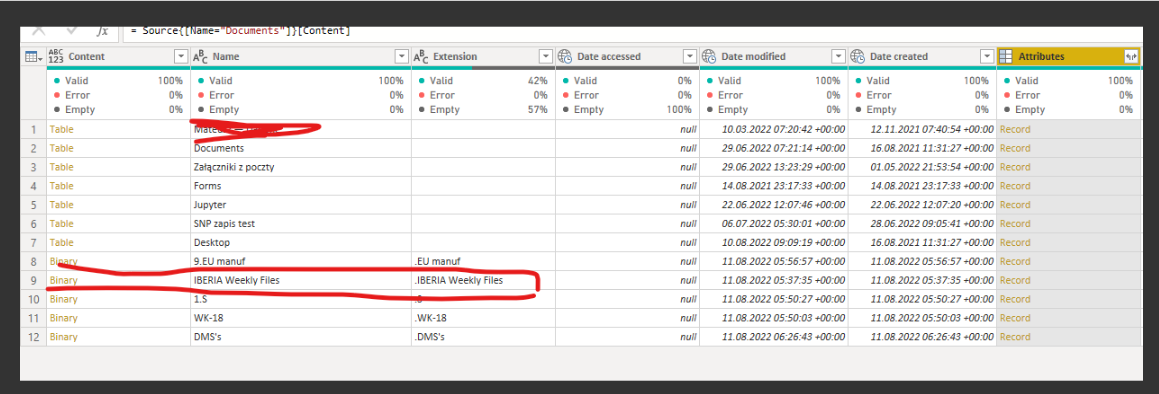Click the datetime type icon of Date accessed

click(565, 56)
